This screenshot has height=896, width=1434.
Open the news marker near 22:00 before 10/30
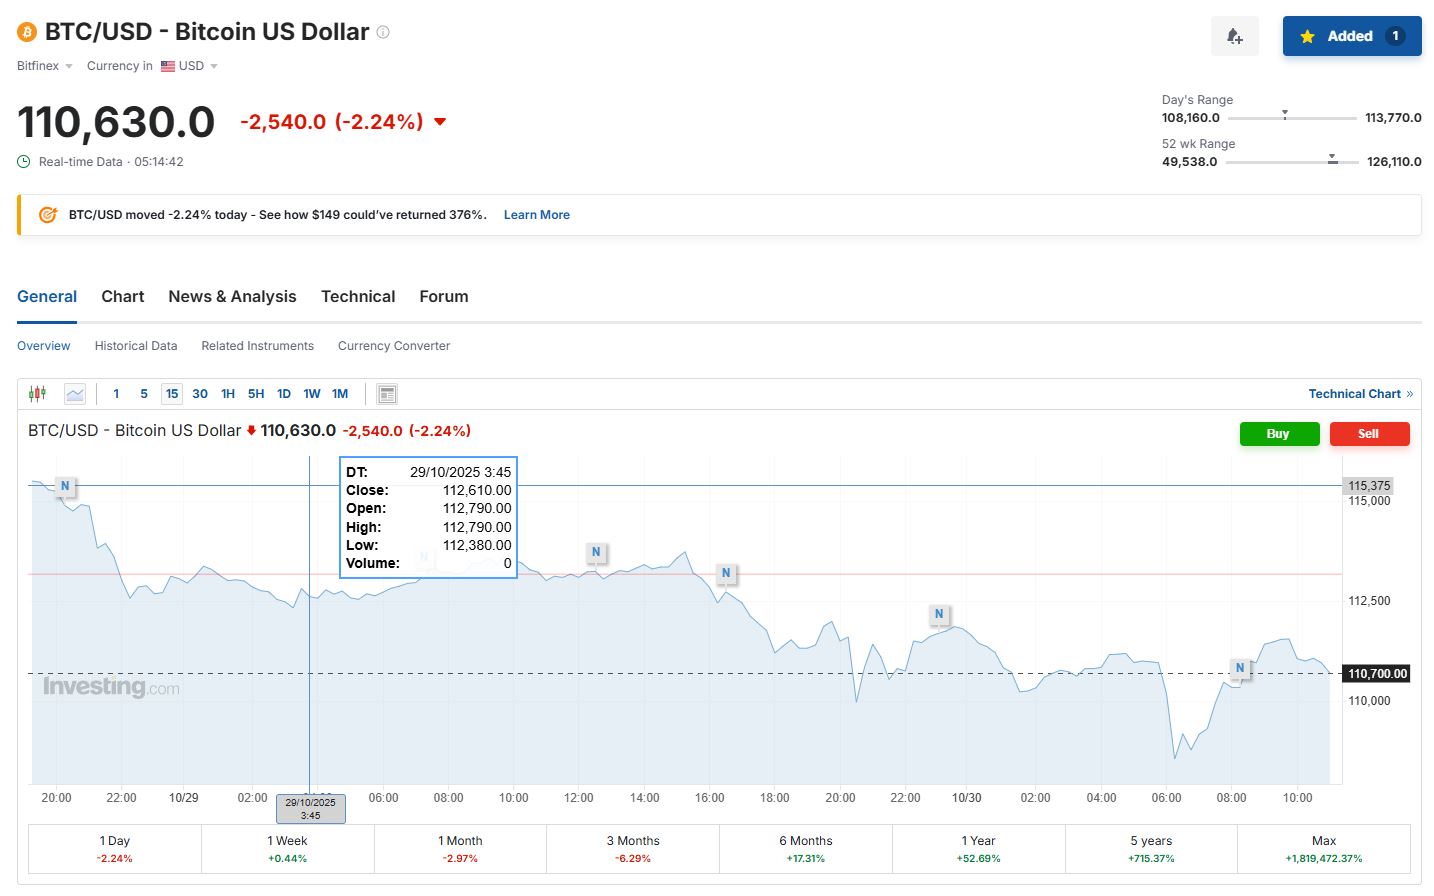(938, 614)
